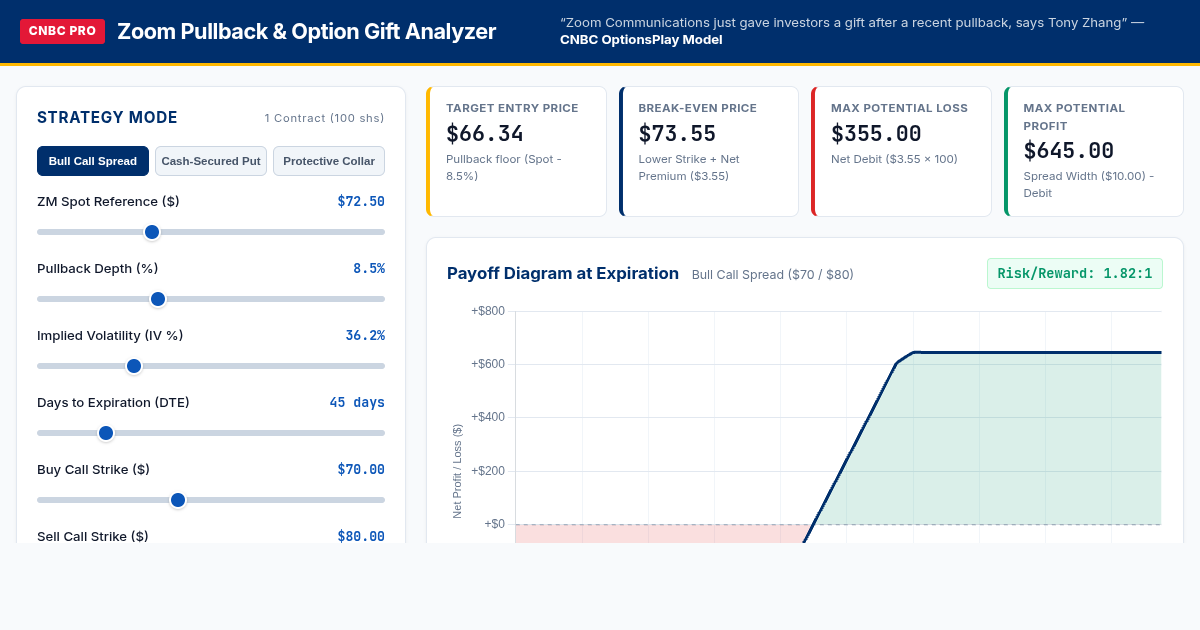Click the $80.00 sell call strike value
Screen dimensions: 1200x630
point(361,536)
